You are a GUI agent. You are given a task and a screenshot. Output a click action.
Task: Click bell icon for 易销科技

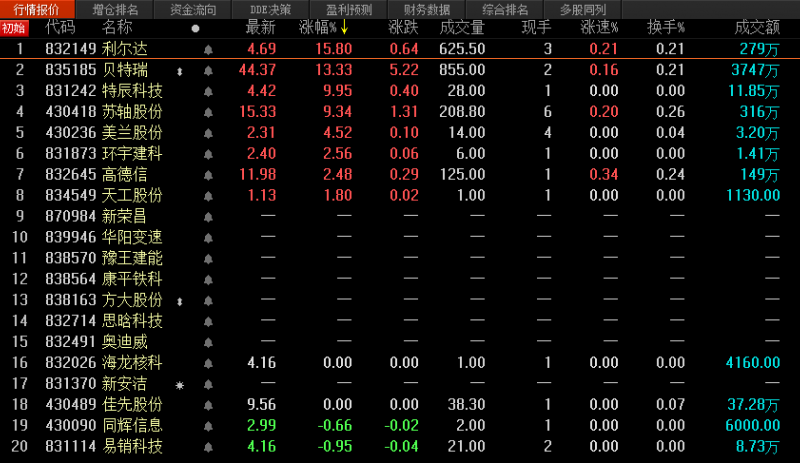(208, 448)
